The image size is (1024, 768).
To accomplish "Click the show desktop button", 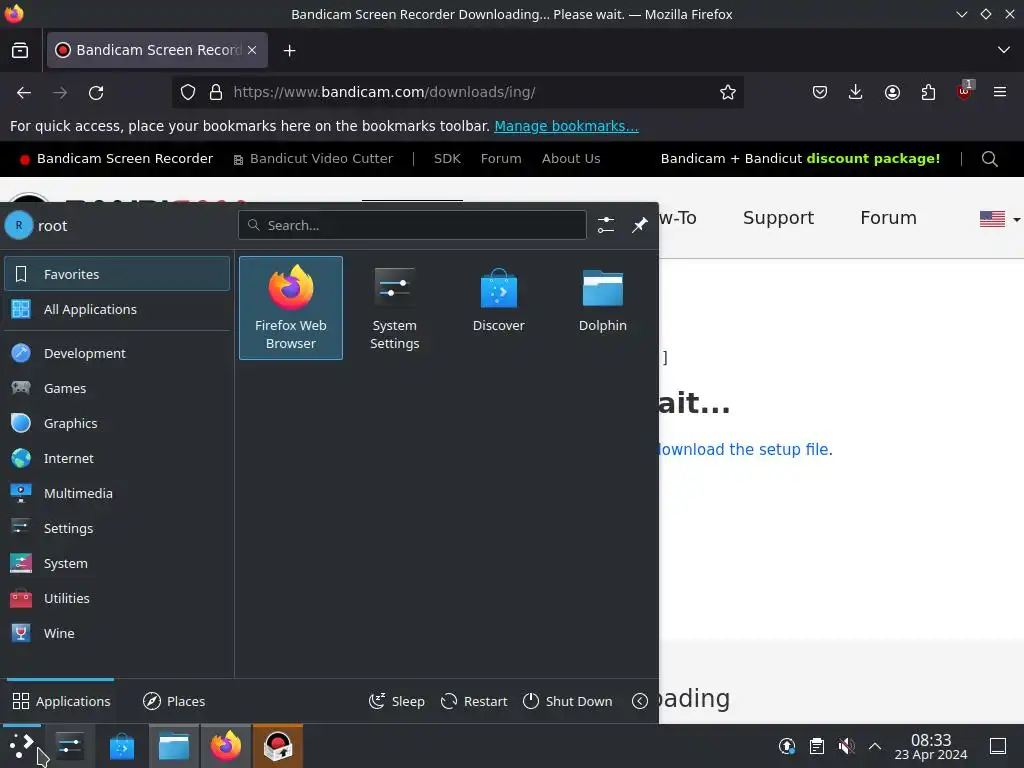I will coord(998,746).
